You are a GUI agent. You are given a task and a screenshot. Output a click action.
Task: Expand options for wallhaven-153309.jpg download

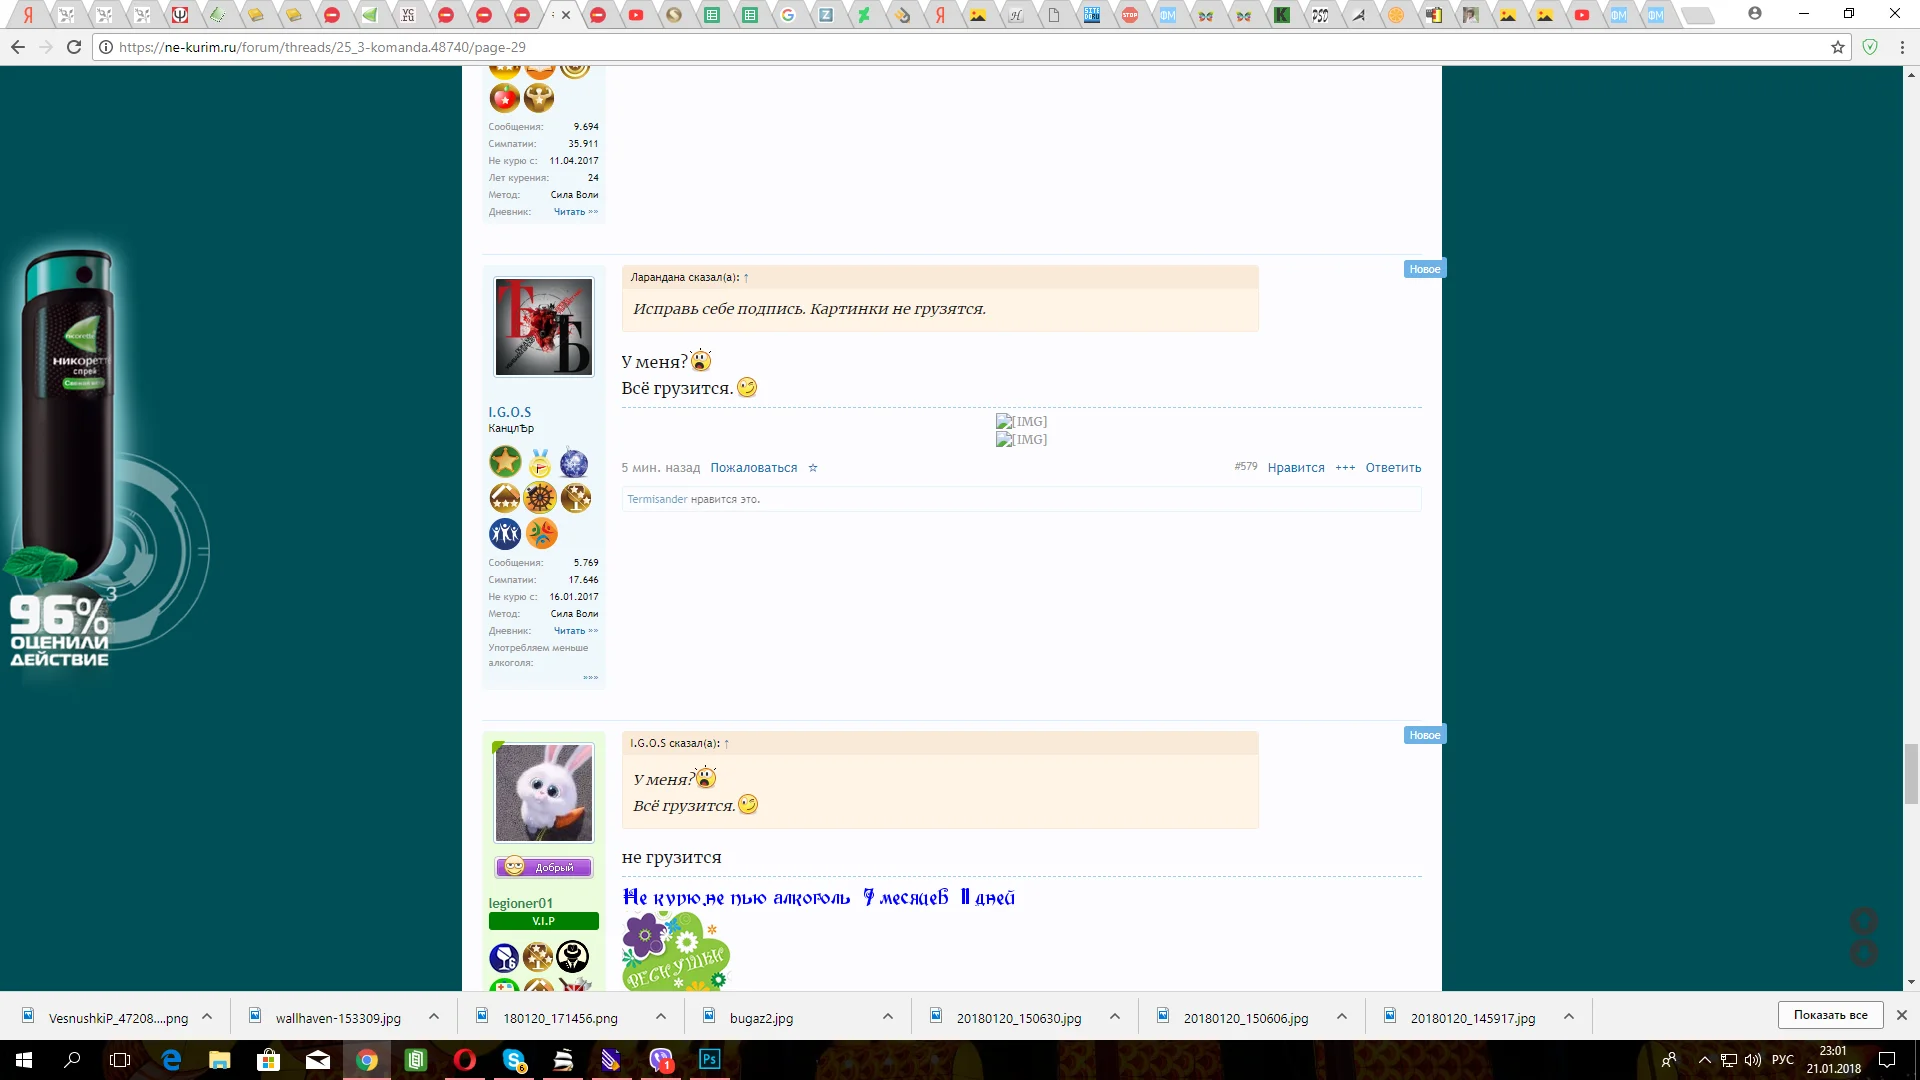tap(434, 1017)
